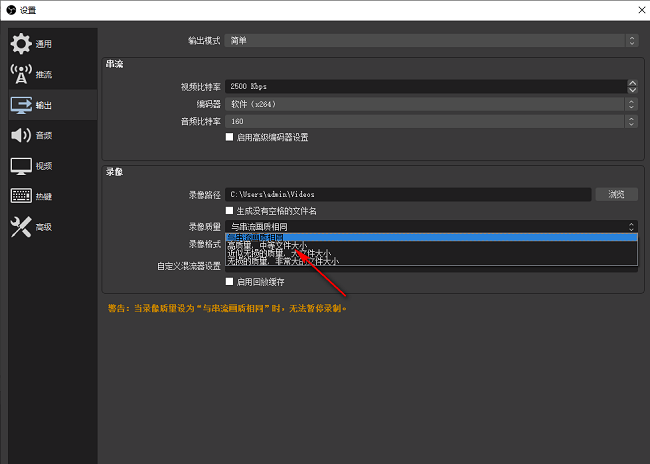Click the 浏览 browse button
This screenshot has width=650, height=464.
616,194
